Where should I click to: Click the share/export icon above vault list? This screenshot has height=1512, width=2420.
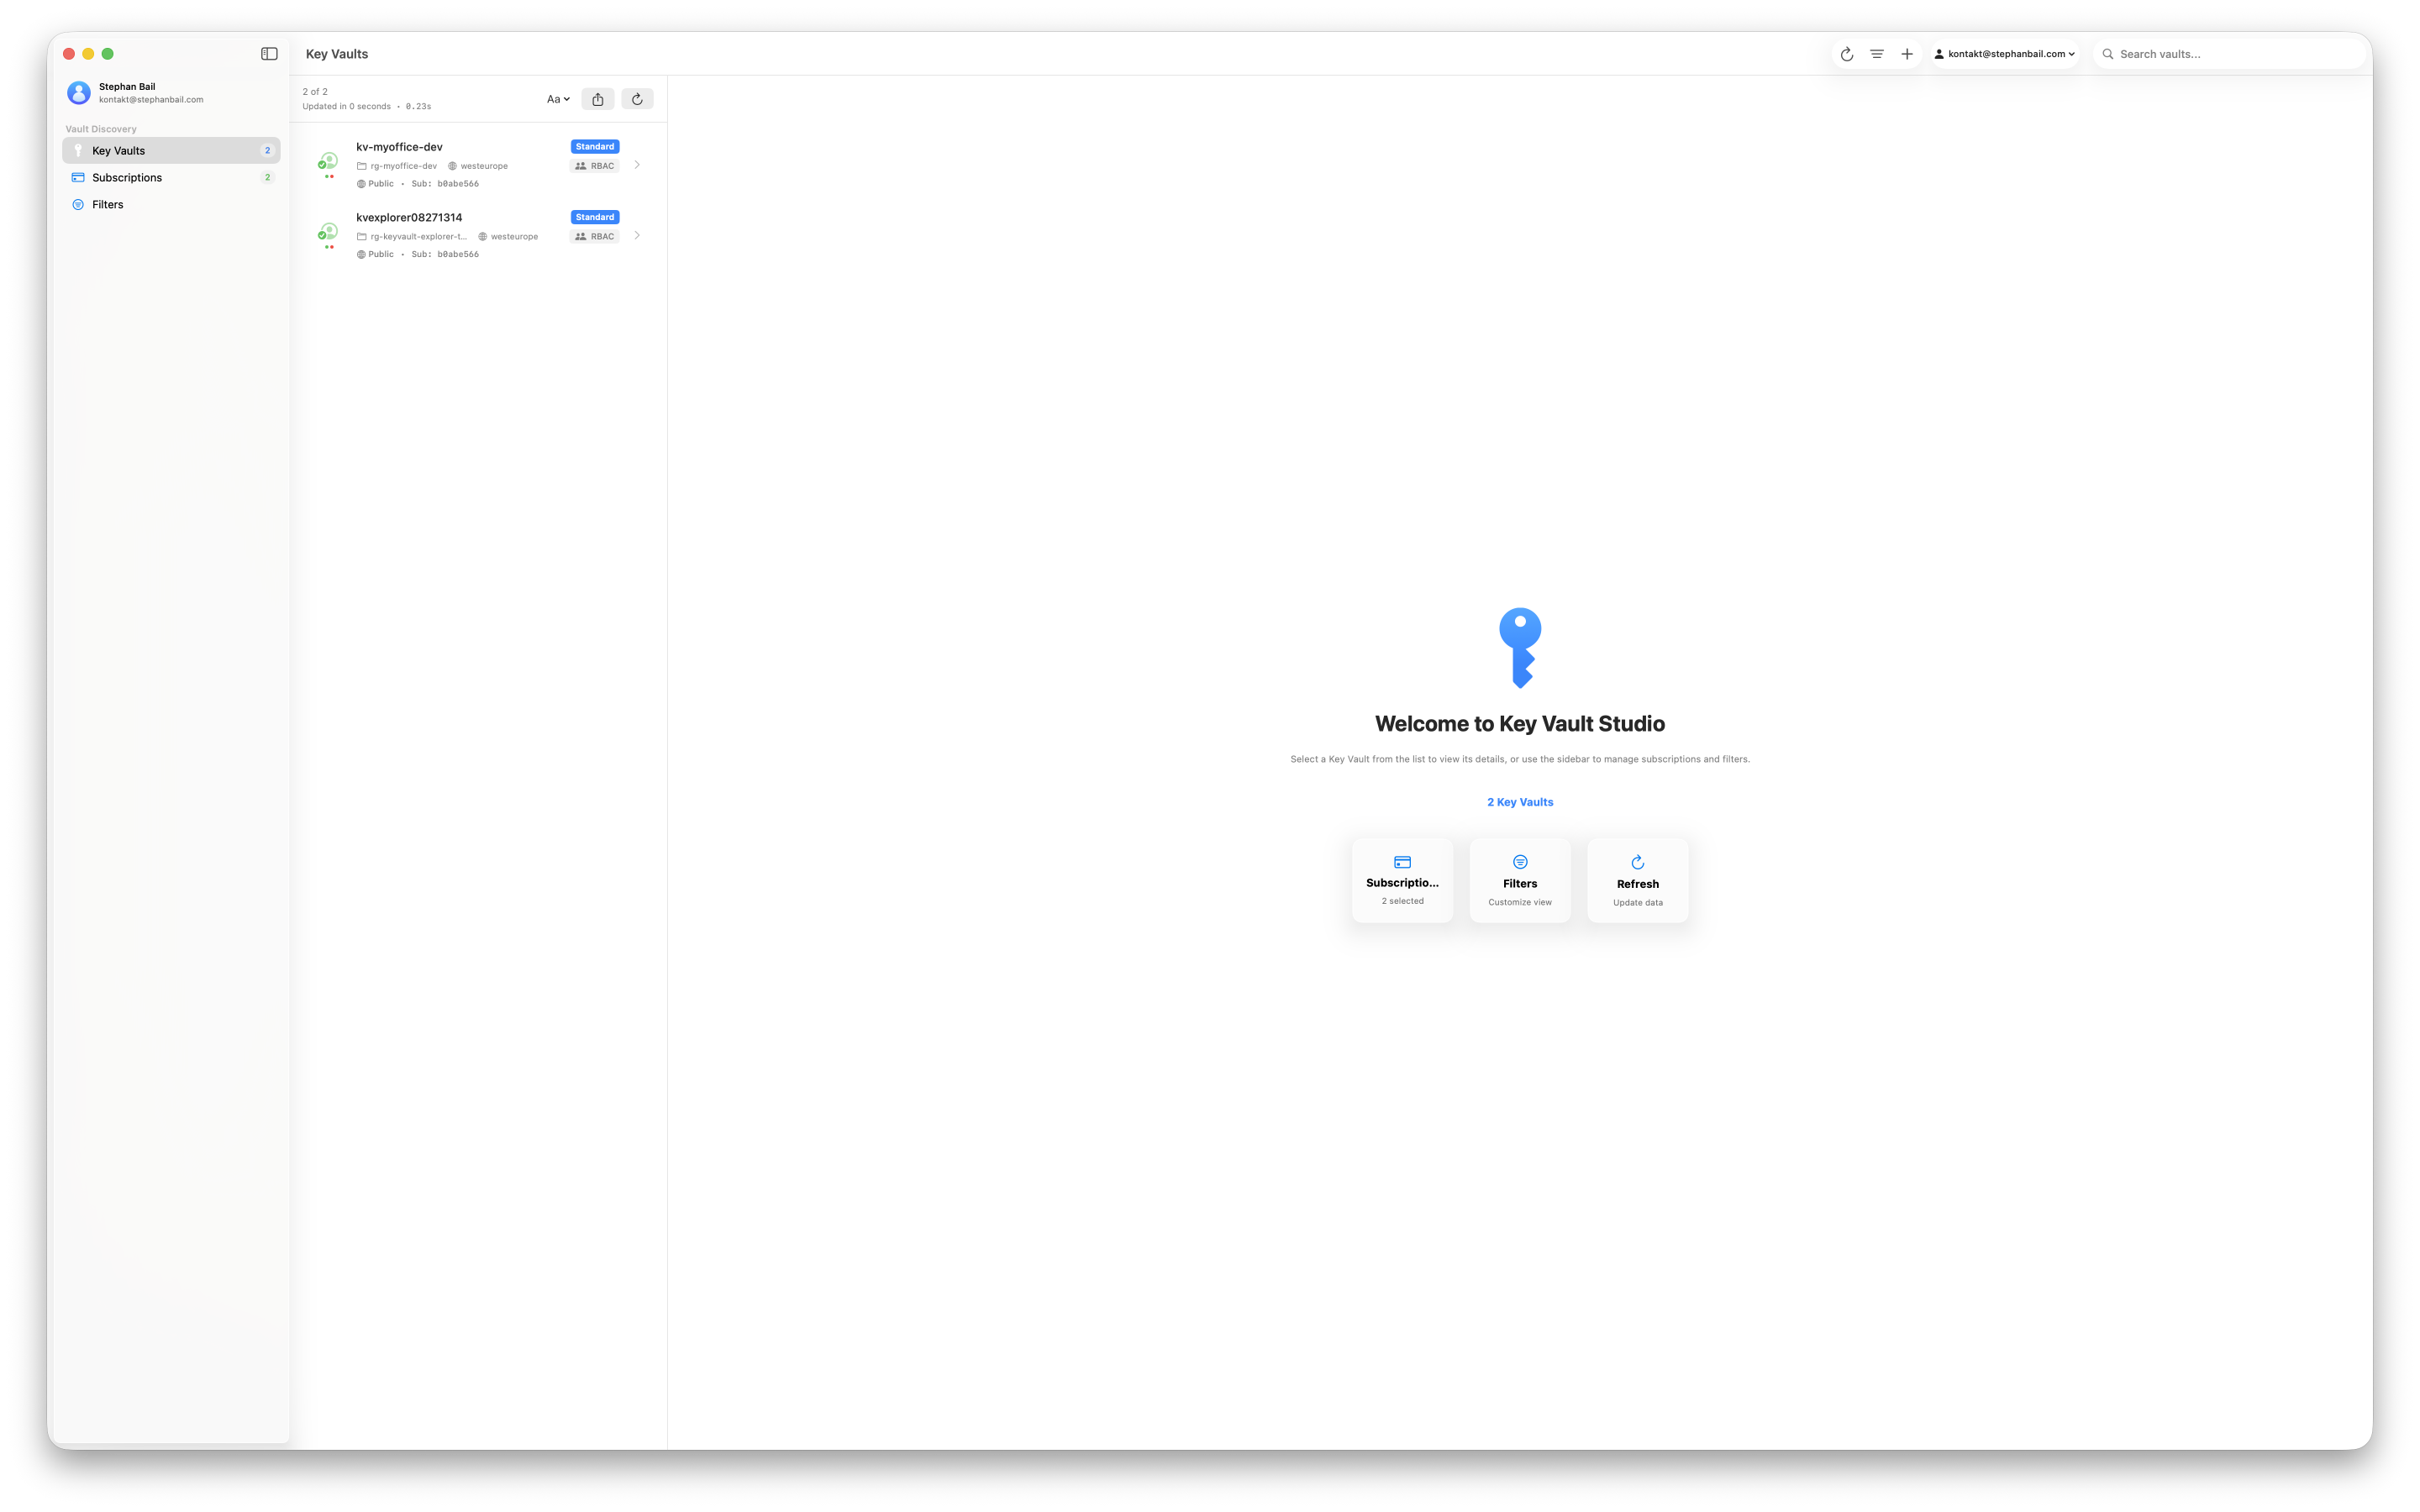597,98
